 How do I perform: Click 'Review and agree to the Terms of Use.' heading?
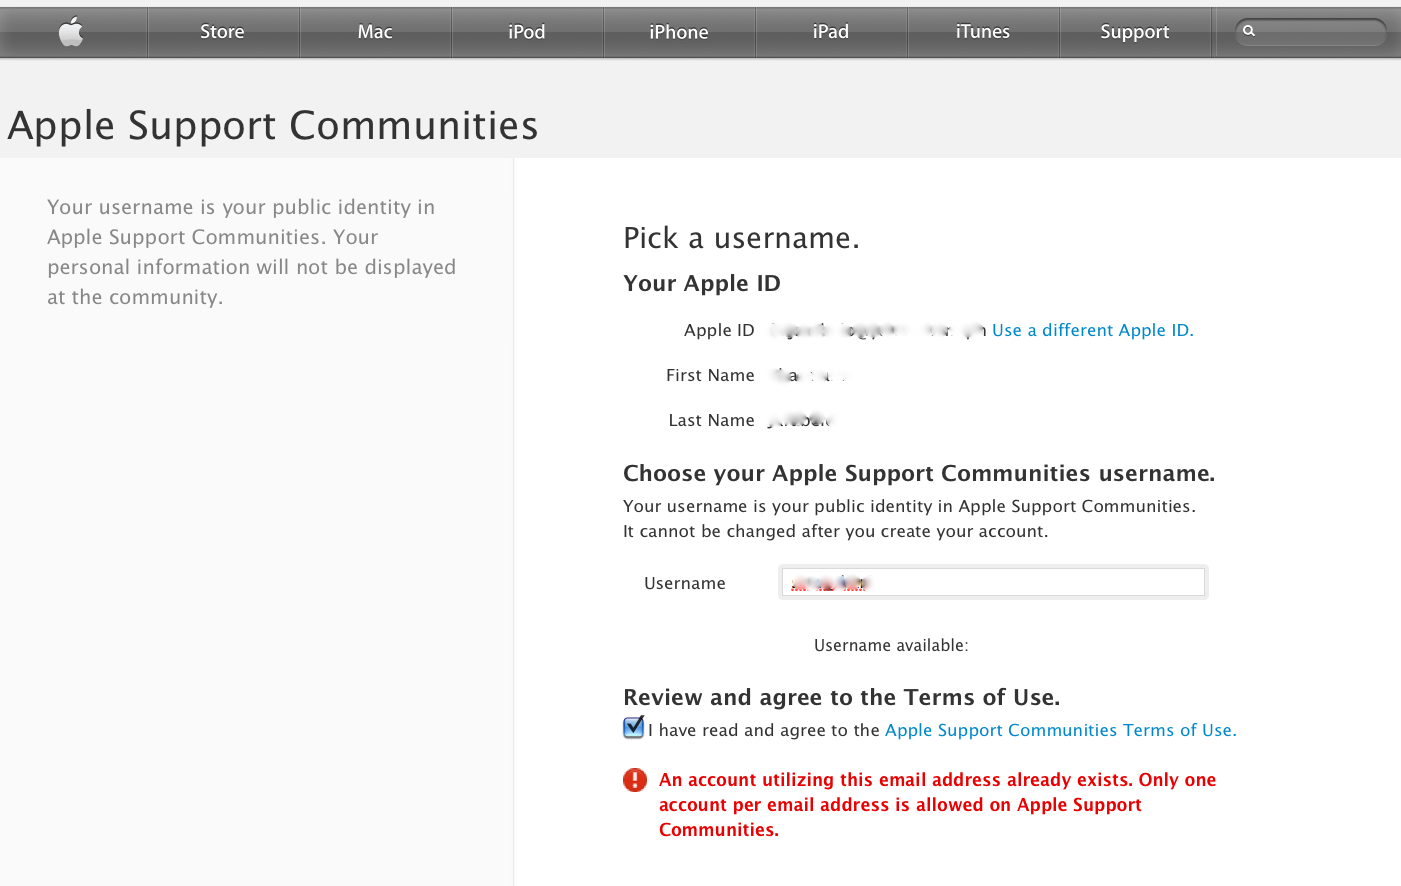point(841,697)
